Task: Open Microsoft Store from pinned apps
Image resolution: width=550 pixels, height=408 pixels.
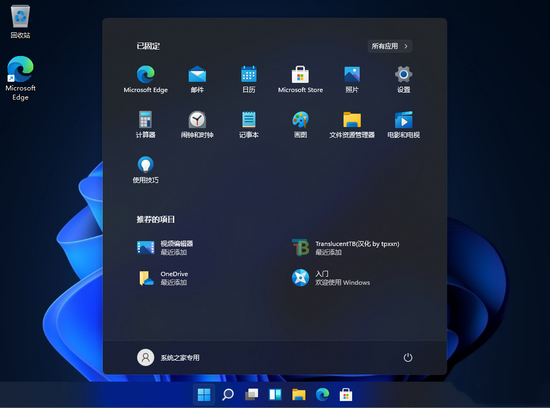Action: (x=300, y=79)
